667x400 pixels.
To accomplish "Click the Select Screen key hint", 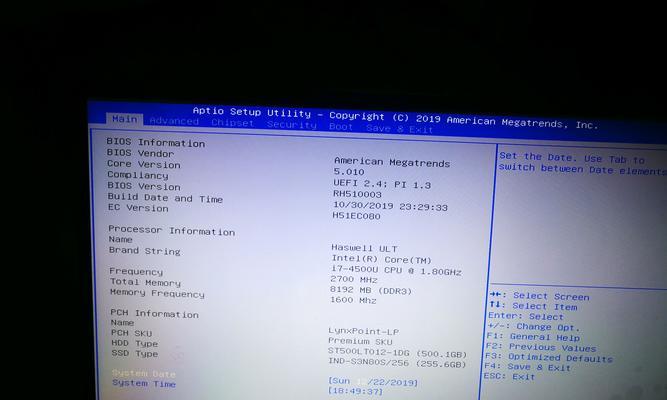I will 539,296.
